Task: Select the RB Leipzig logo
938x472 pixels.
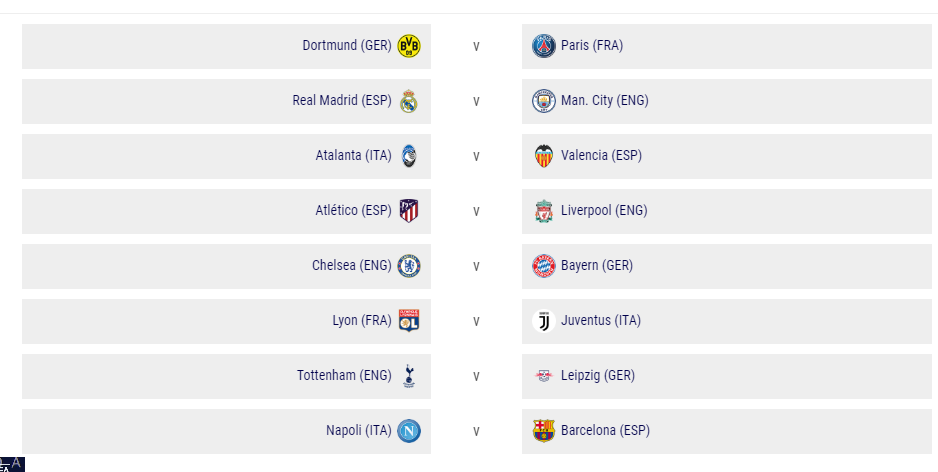Action: 544,376
